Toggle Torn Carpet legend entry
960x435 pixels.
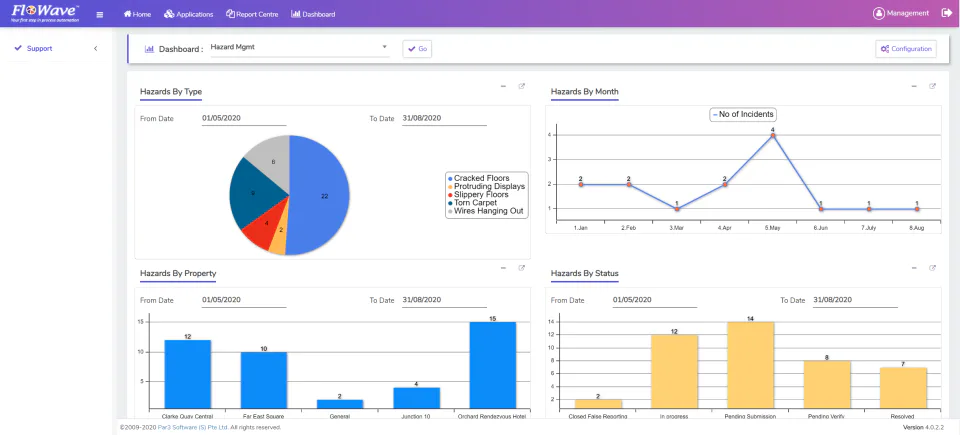472,203
